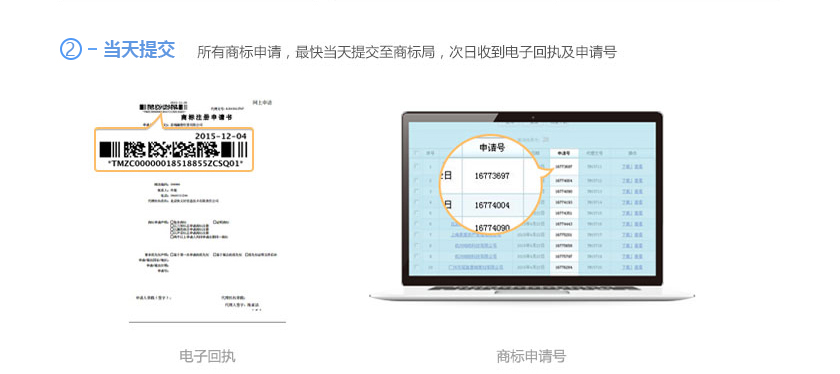Click the highlighted 申请号 column header
Image resolution: width=840 pixels, height=374 pixels.
click(564, 153)
